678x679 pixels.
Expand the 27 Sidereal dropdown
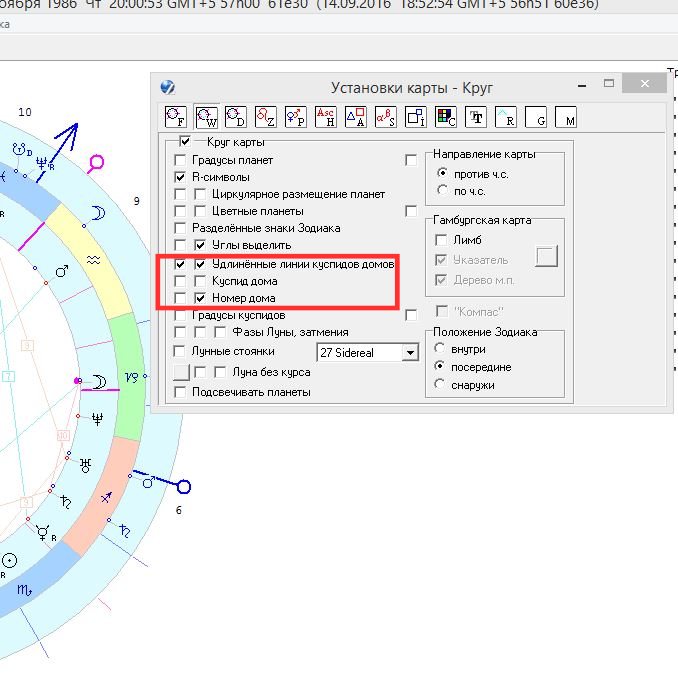(409, 352)
